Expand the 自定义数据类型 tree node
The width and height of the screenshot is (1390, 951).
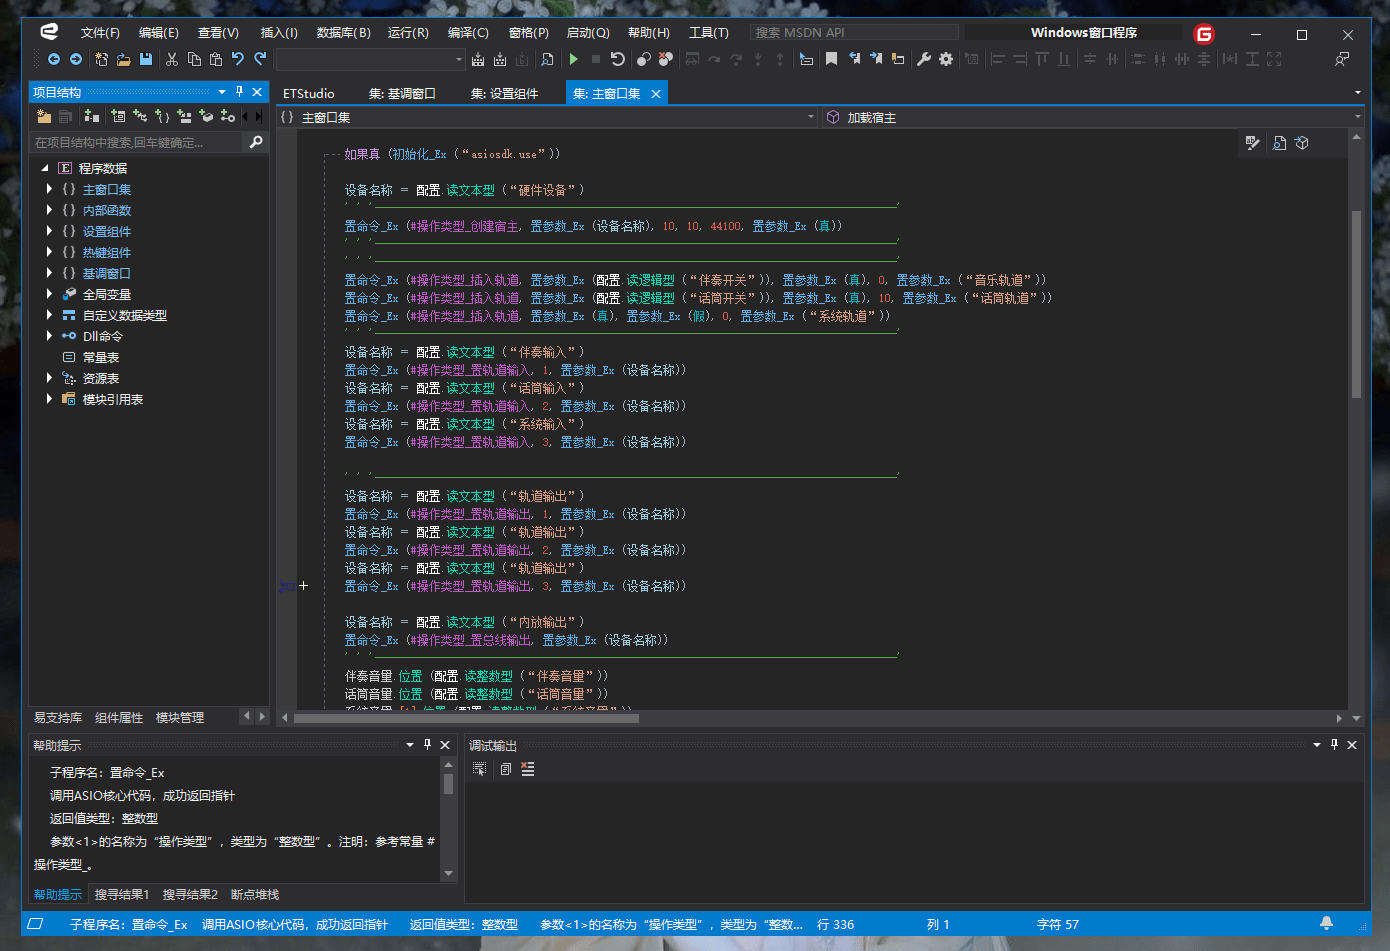point(49,315)
